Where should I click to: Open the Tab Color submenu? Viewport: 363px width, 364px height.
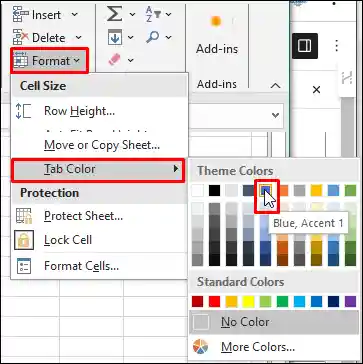tap(98, 170)
